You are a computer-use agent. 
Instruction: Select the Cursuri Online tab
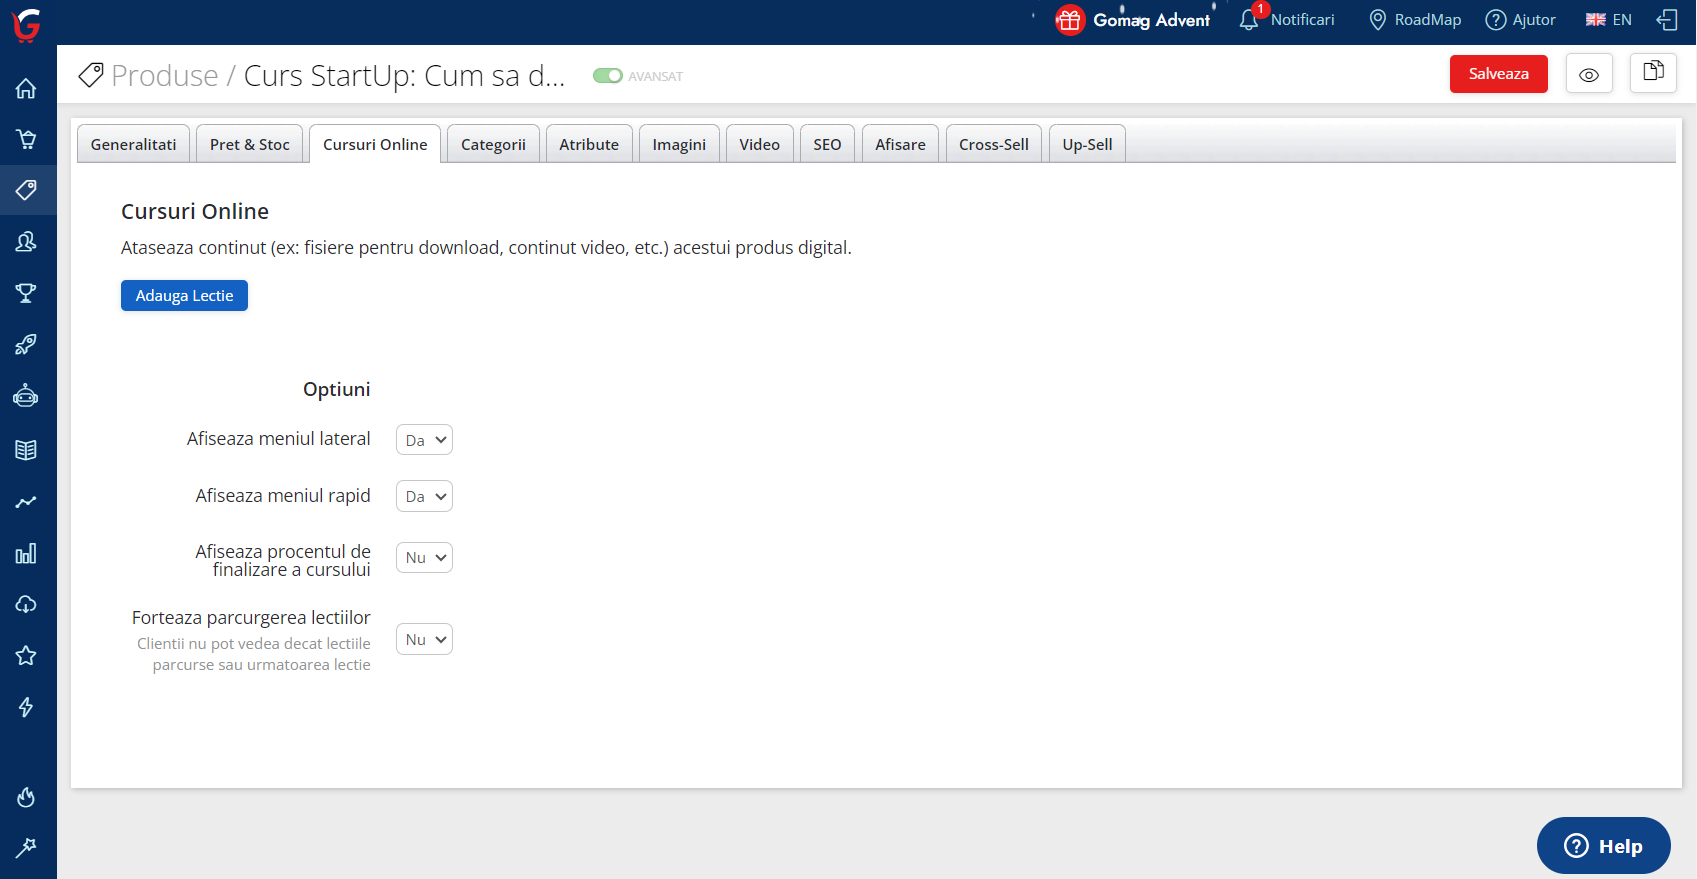pos(375,144)
